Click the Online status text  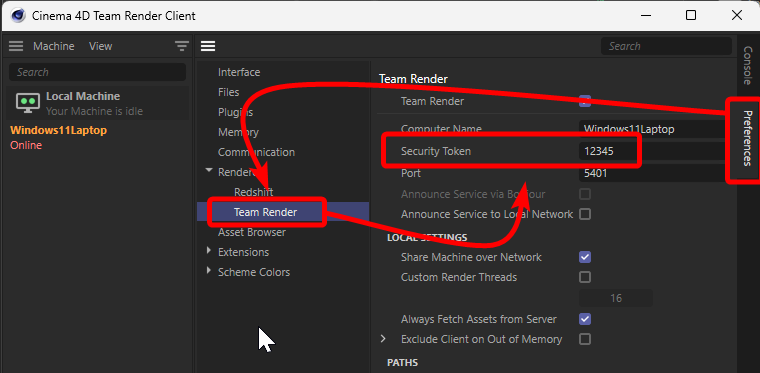tap(26, 145)
